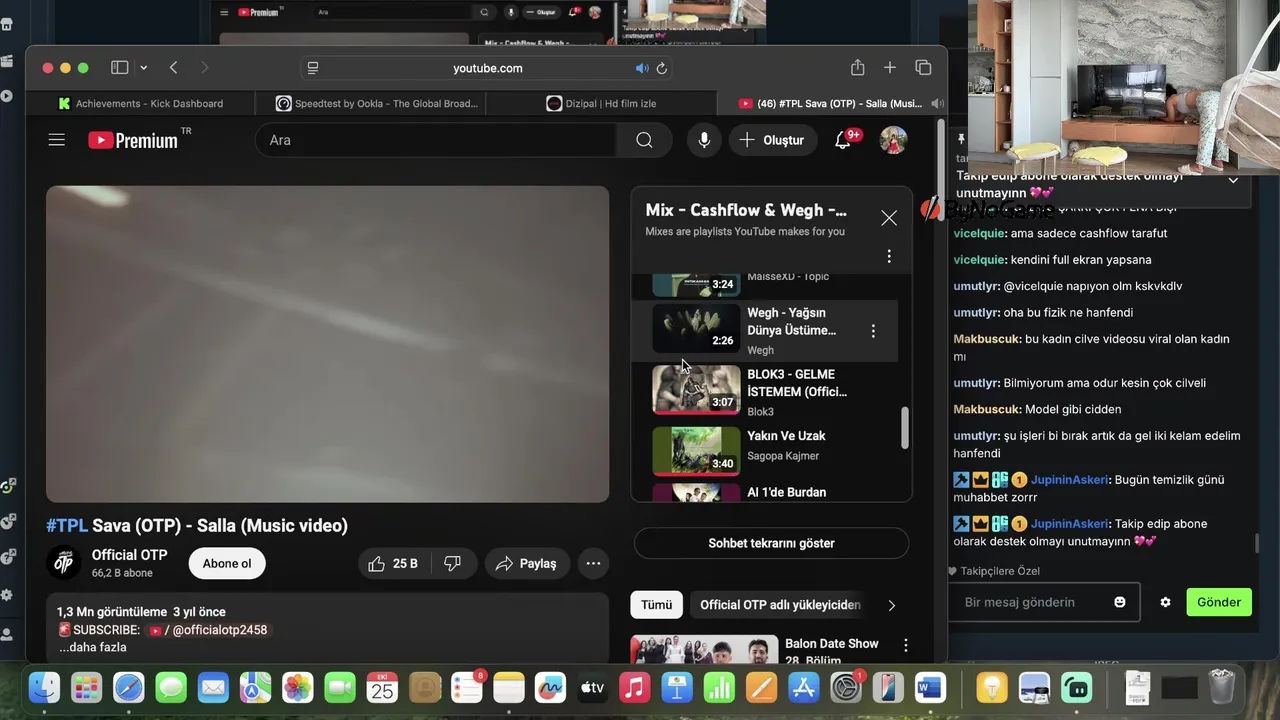Click the Paylaş share button
1280x720 pixels.
tap(527, 563)
